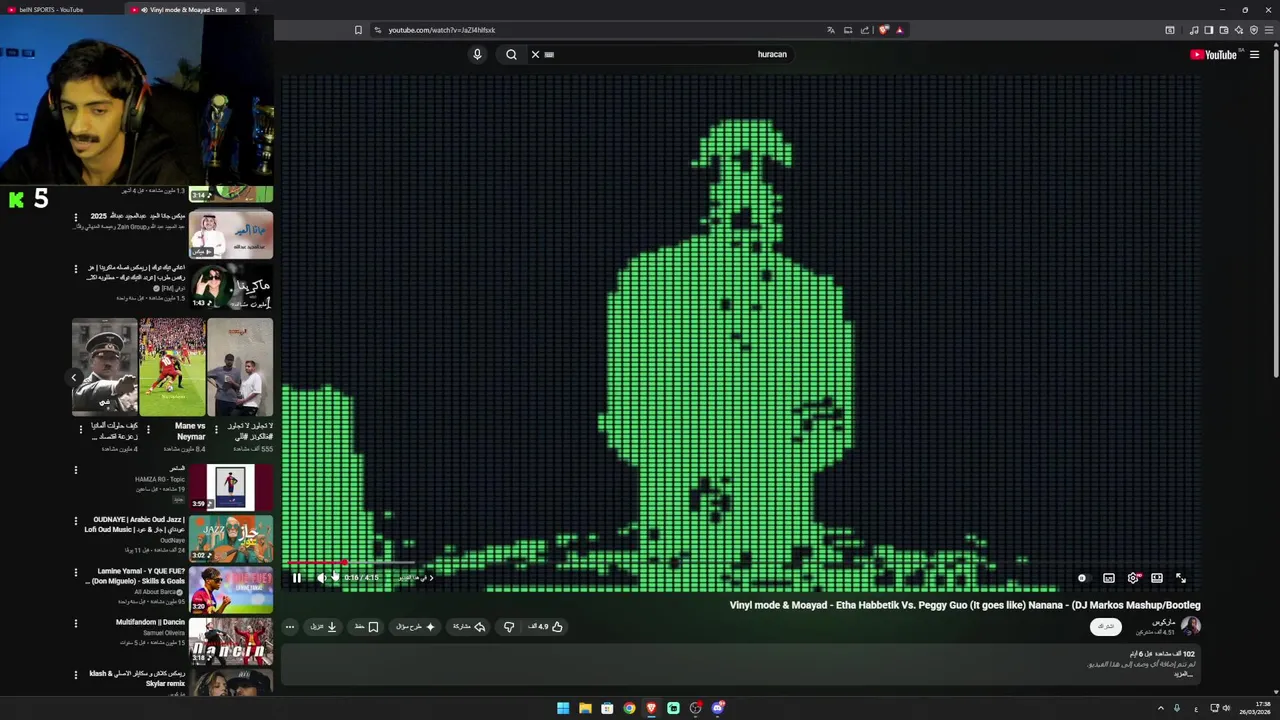Open the 'Lamine Yamal - Y QUE FUE?' thumbnail
Image resolution: width=1280 pixels, height=720 pixels.
click(230, 590)
